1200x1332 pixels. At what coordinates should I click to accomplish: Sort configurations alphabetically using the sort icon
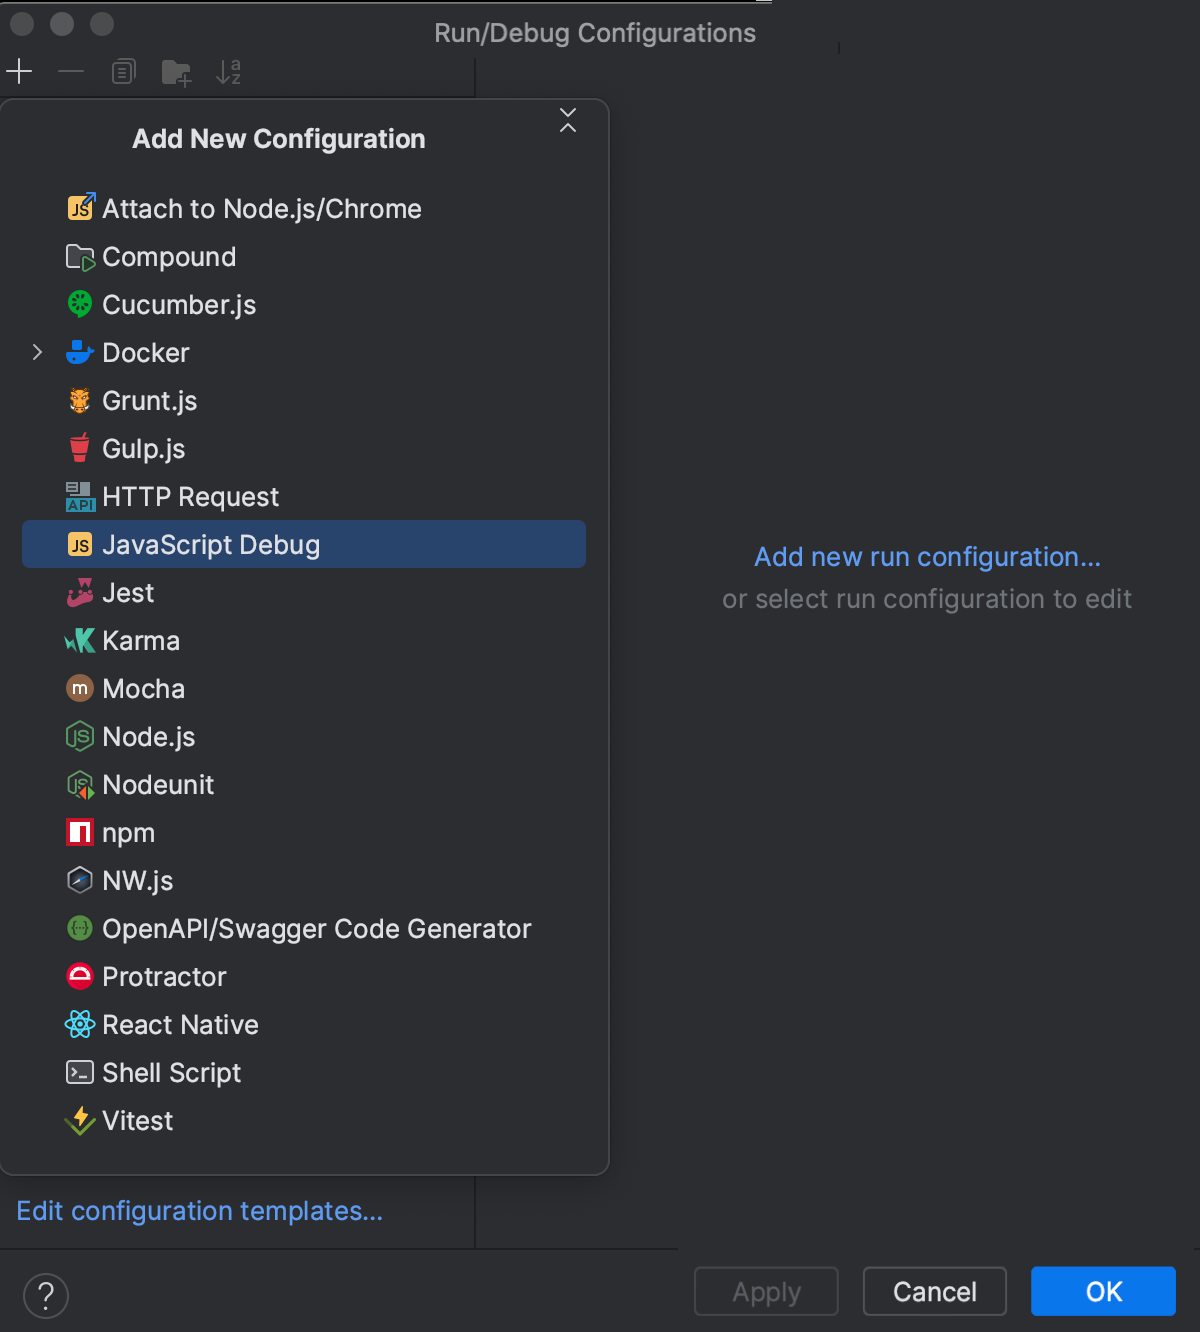point(229,71)
